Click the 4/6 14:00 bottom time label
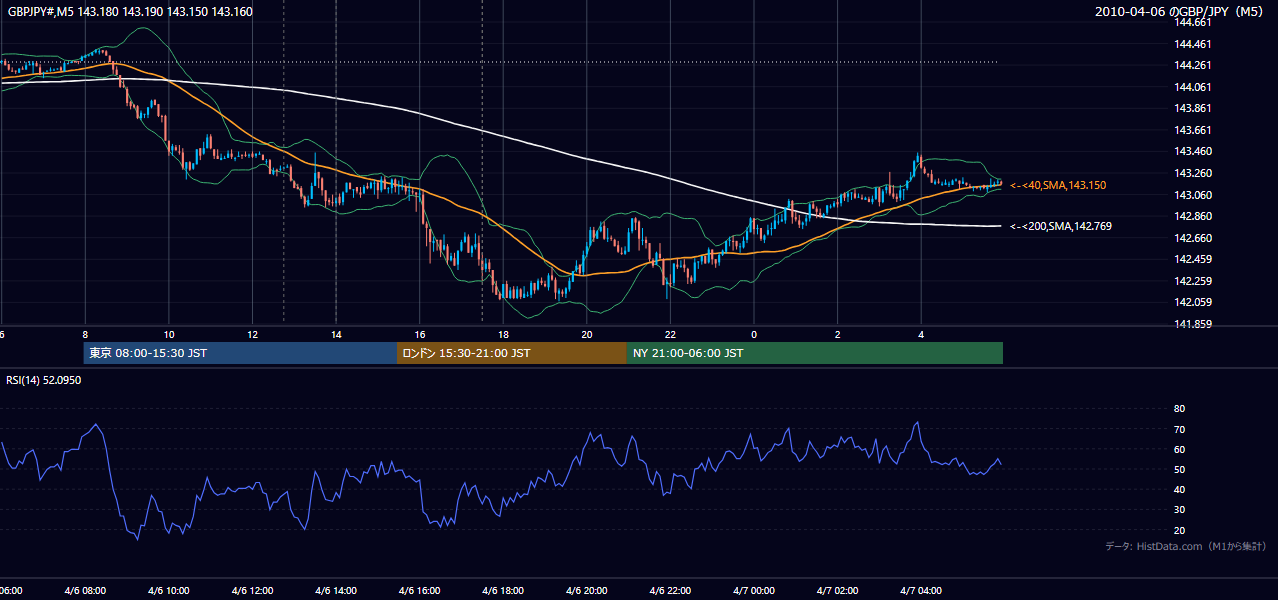This screenshot has height=600, width=1278. point(336,591)
